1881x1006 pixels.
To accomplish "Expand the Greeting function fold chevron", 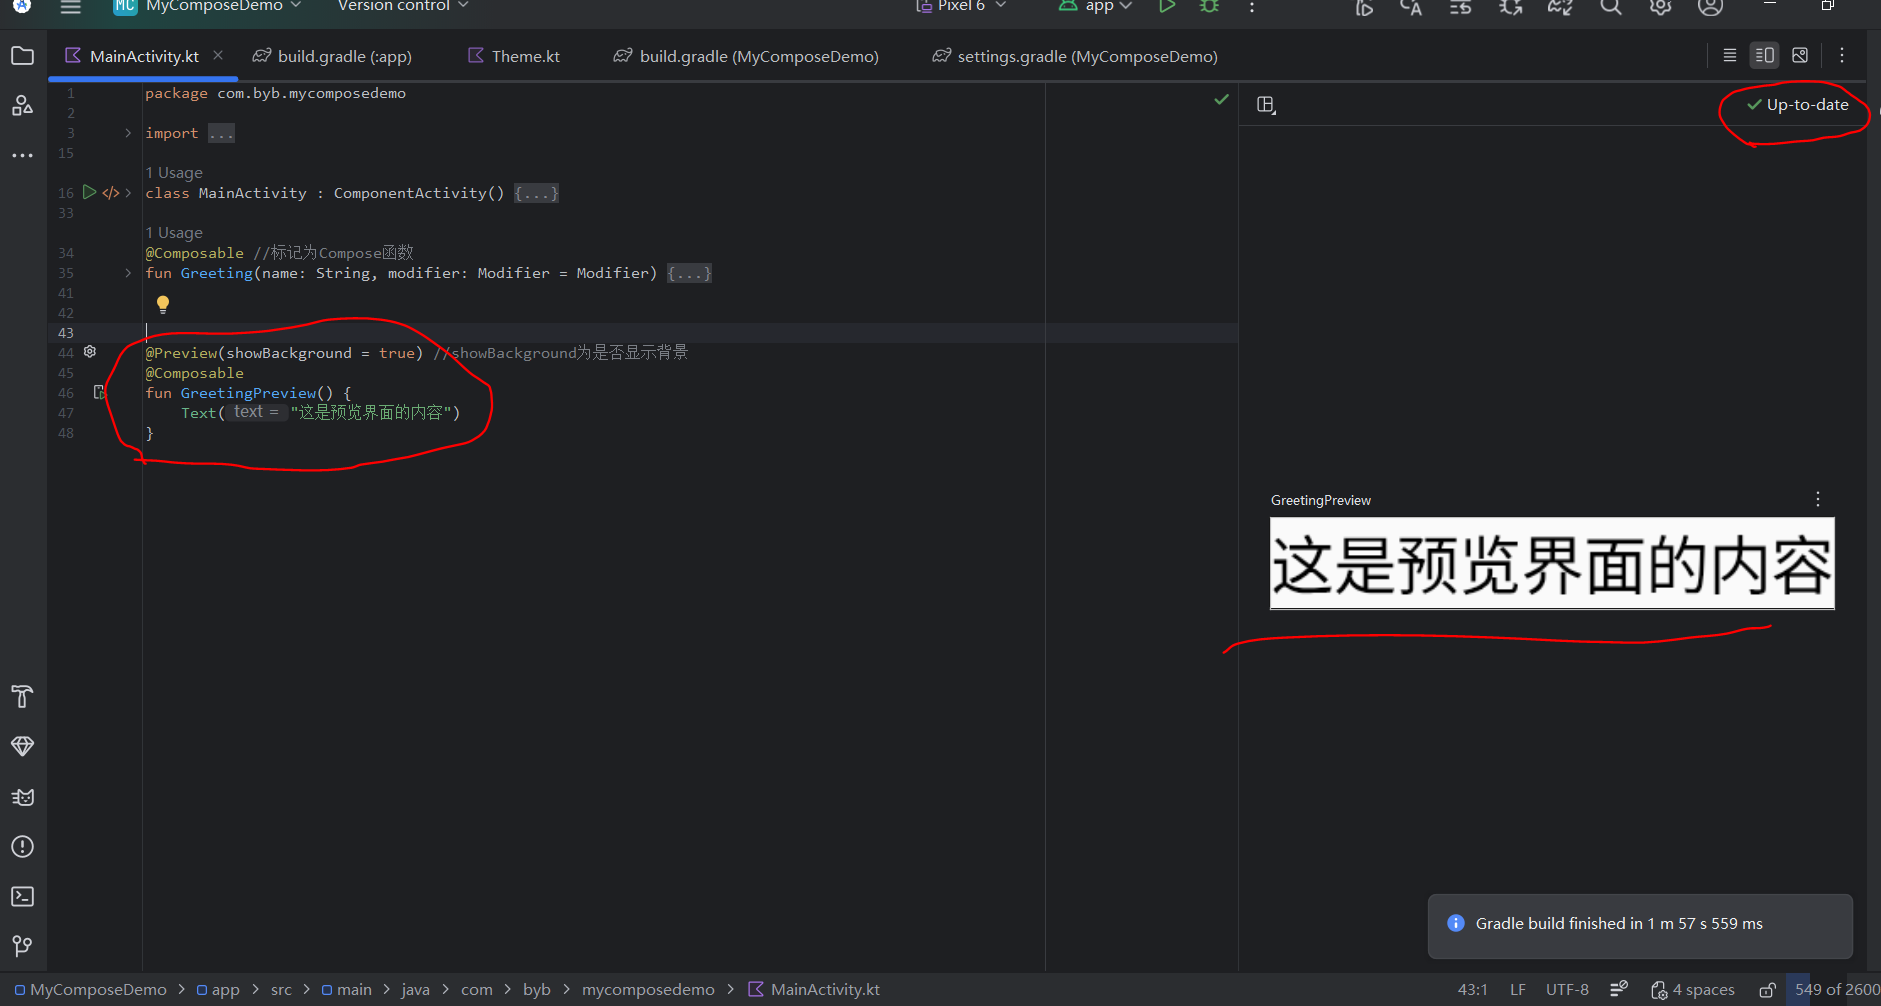I will [128, 273].
